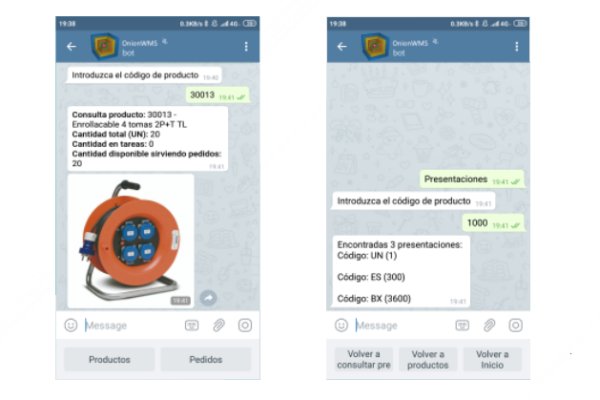Open three-dot menu in right chat header
This screenshot has height=400, width=600.
[x=517, y=47]
